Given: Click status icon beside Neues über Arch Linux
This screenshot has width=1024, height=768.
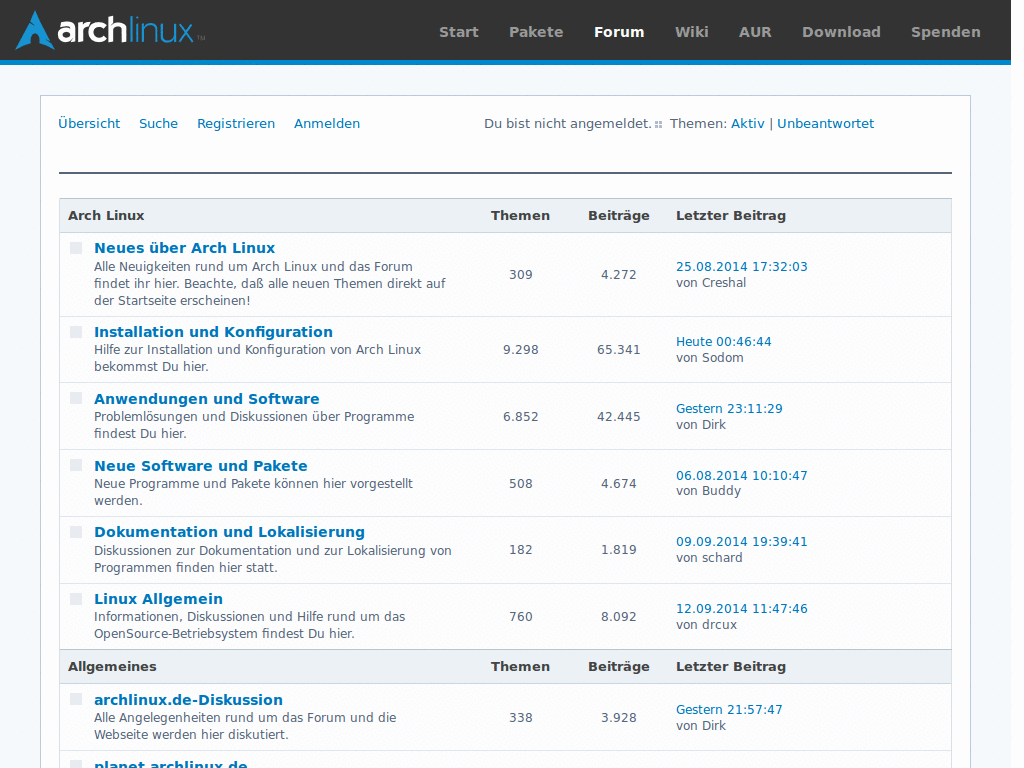Looking at the screenshot, I should point(76,248).
